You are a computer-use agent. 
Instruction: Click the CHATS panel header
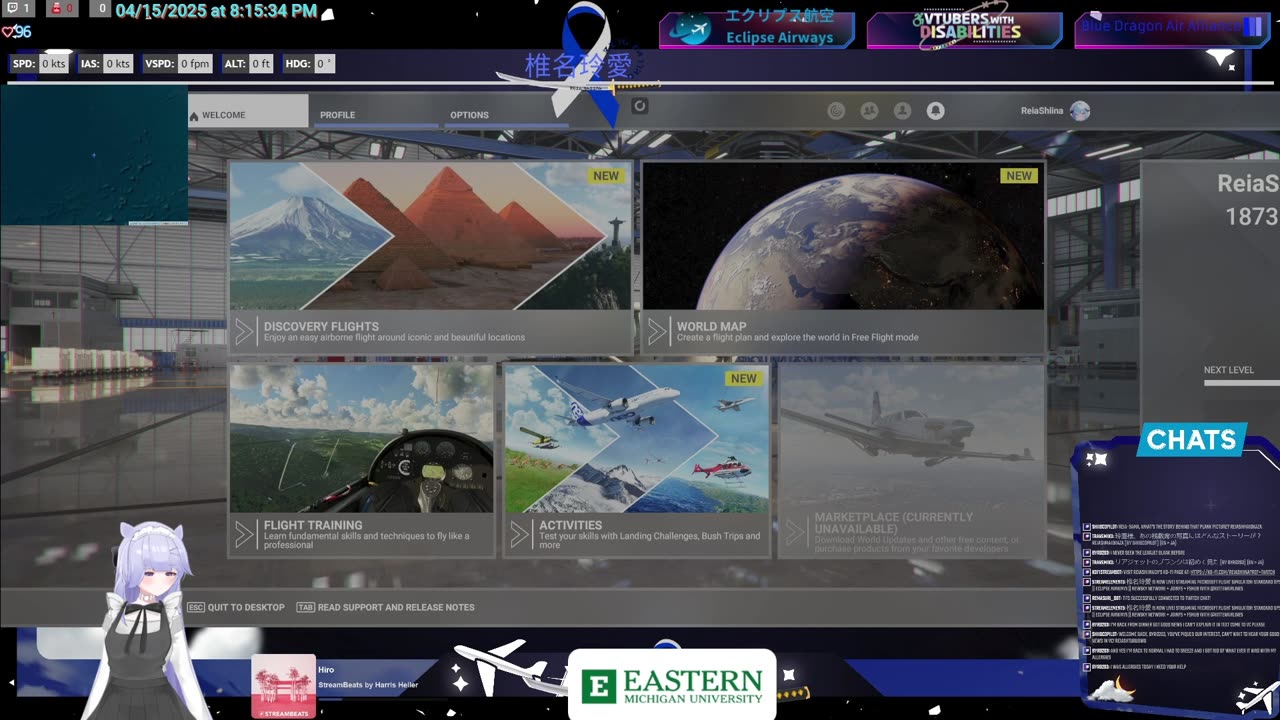[1192, 440]
